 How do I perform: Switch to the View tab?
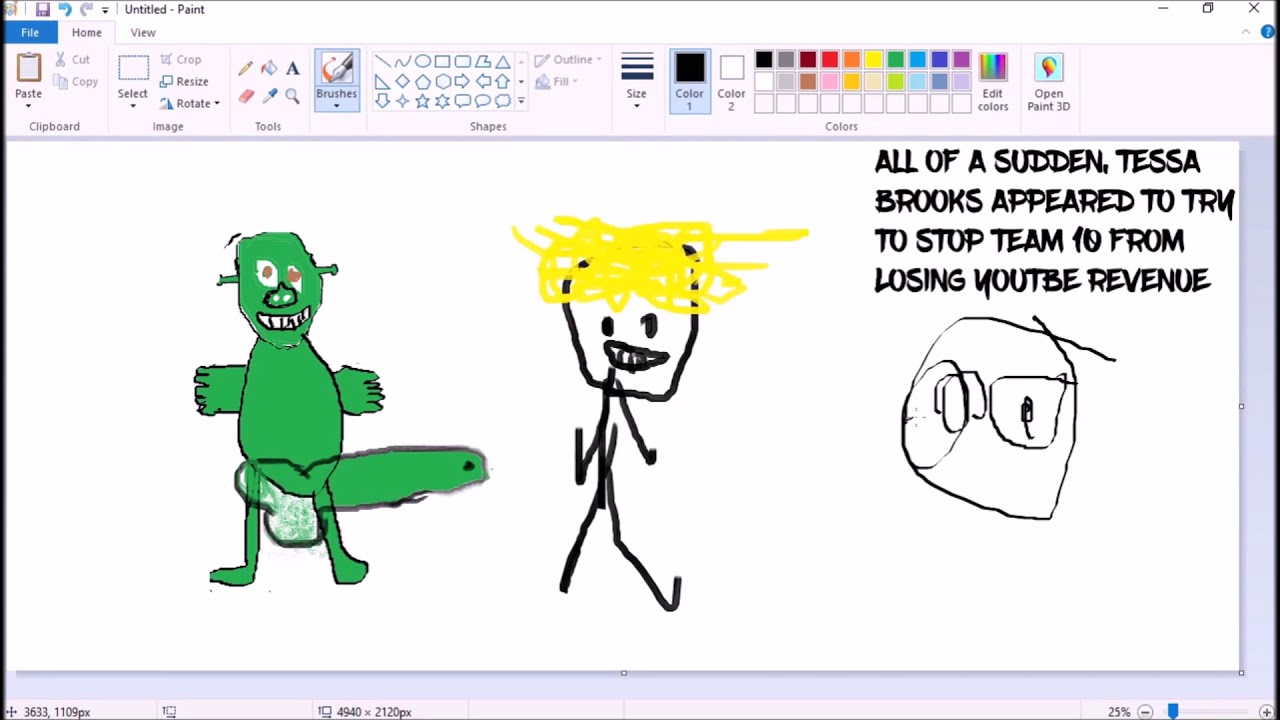point(143,33)
